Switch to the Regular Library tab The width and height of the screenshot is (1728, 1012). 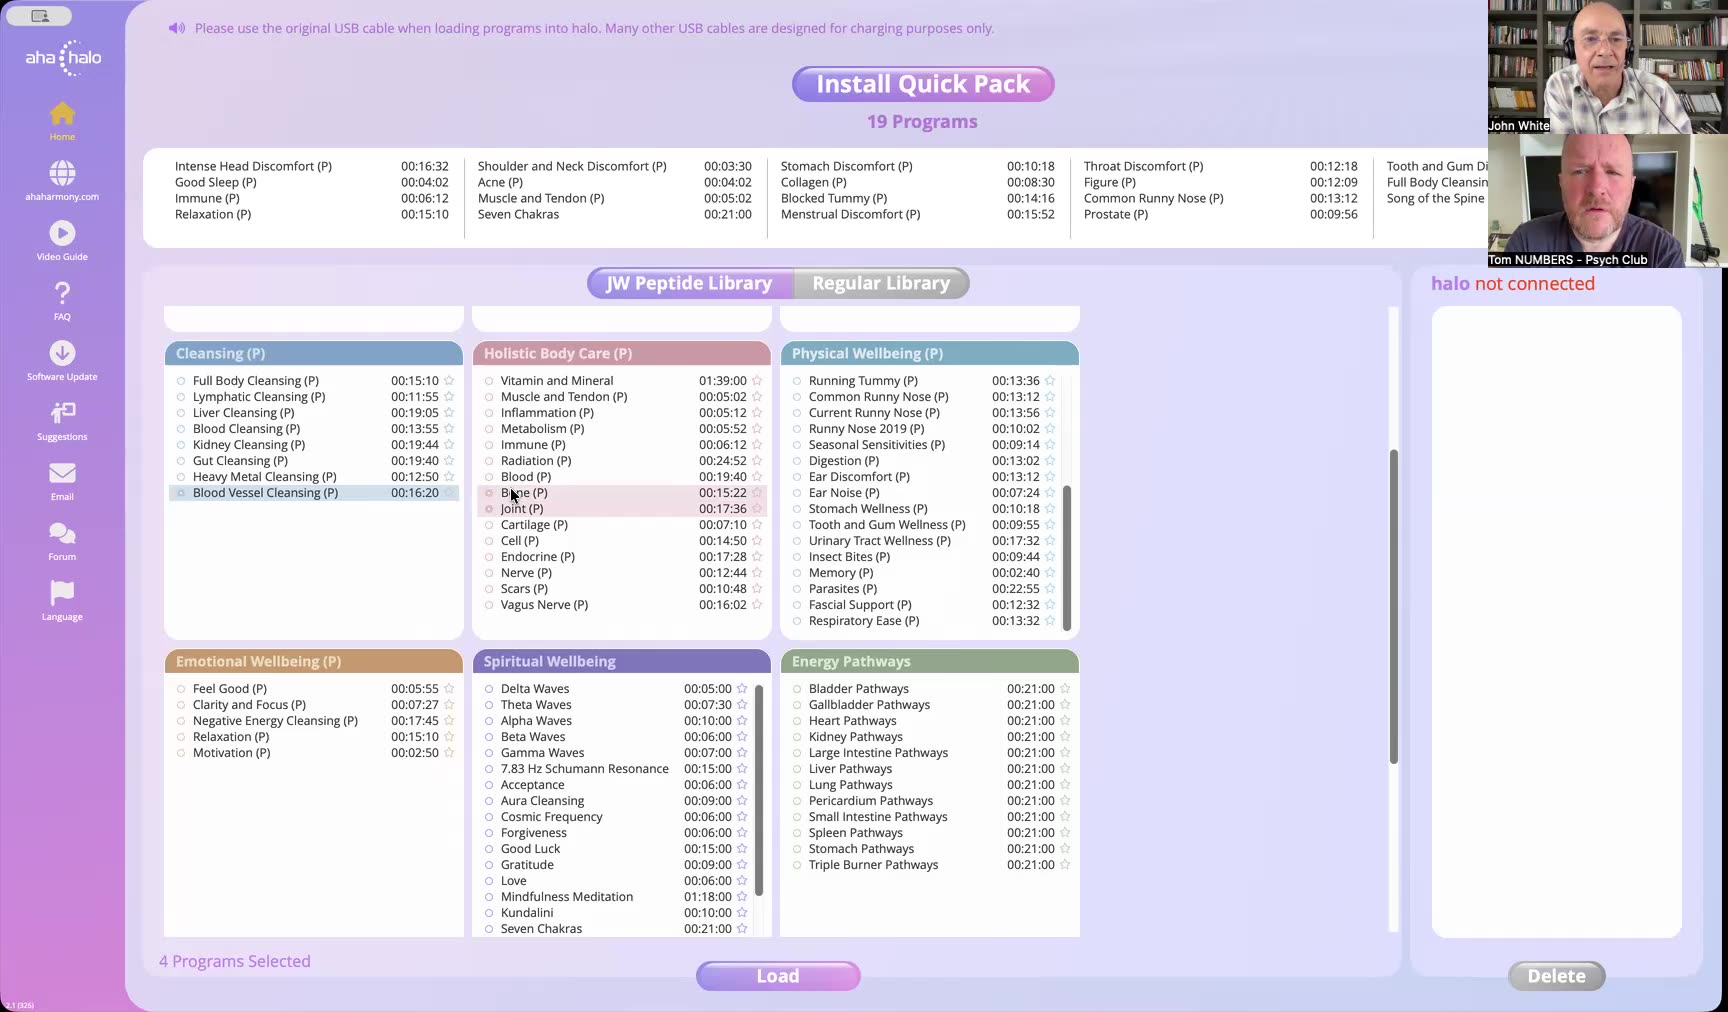[x=881, y=283]
